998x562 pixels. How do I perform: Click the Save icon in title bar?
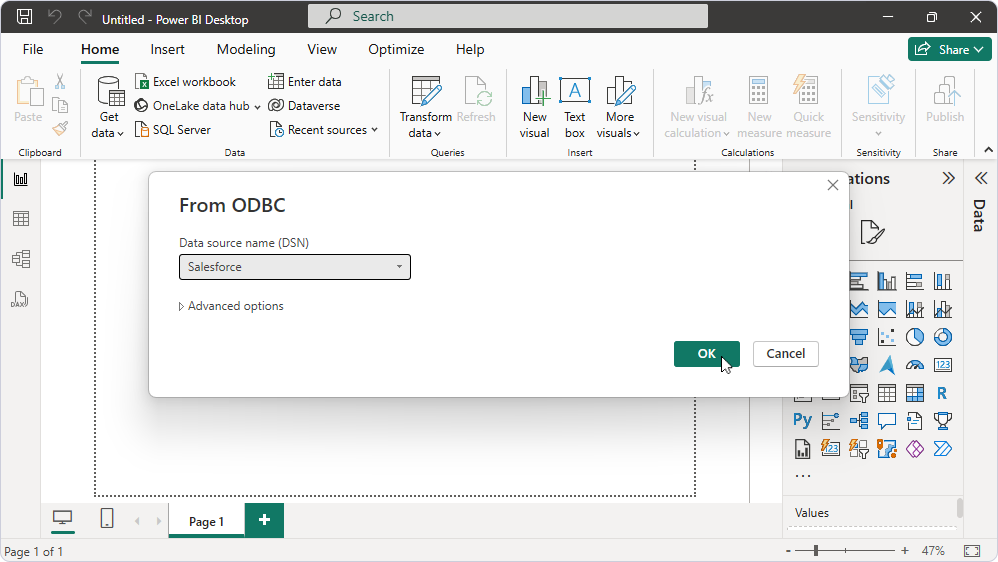coord(24,17)
